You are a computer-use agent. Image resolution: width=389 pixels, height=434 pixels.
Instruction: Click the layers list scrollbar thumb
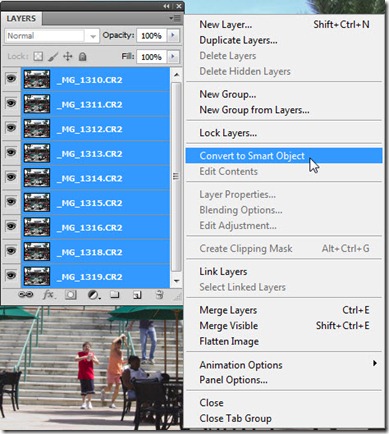[177, 176]
